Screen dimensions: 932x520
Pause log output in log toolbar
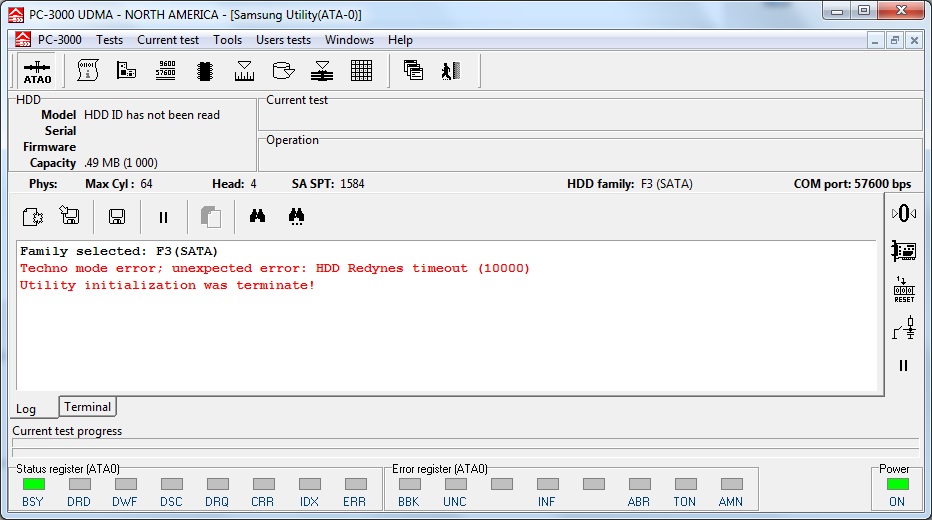[163, 218]
